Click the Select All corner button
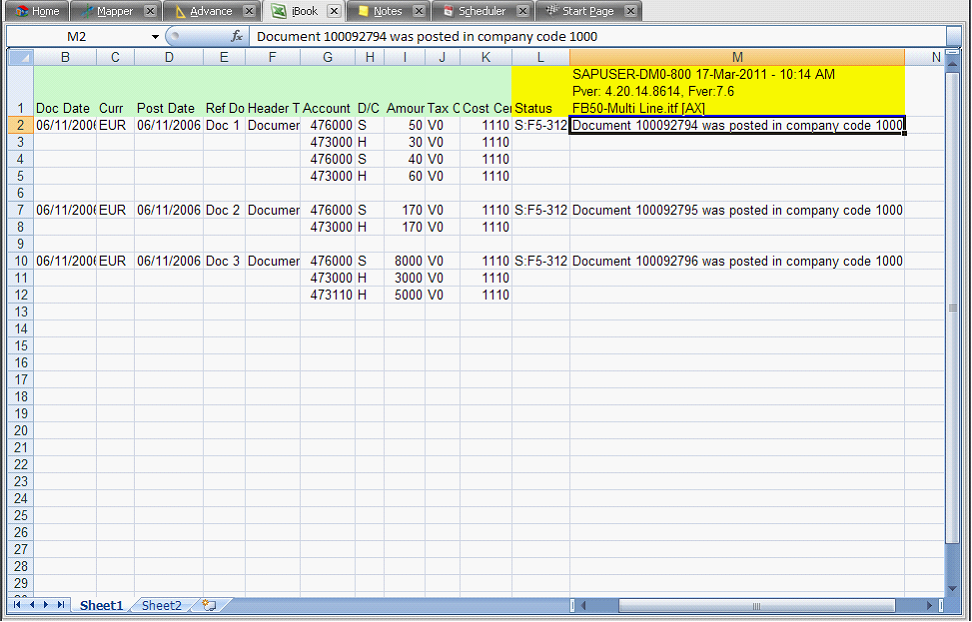The image size is (972, 622). [x=20, y=57]
